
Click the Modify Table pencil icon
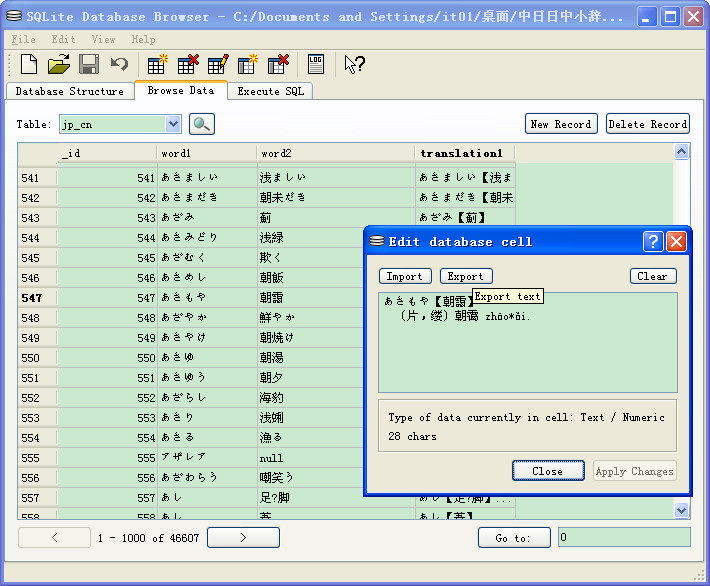pyautogui.click(x=218, y=64)
